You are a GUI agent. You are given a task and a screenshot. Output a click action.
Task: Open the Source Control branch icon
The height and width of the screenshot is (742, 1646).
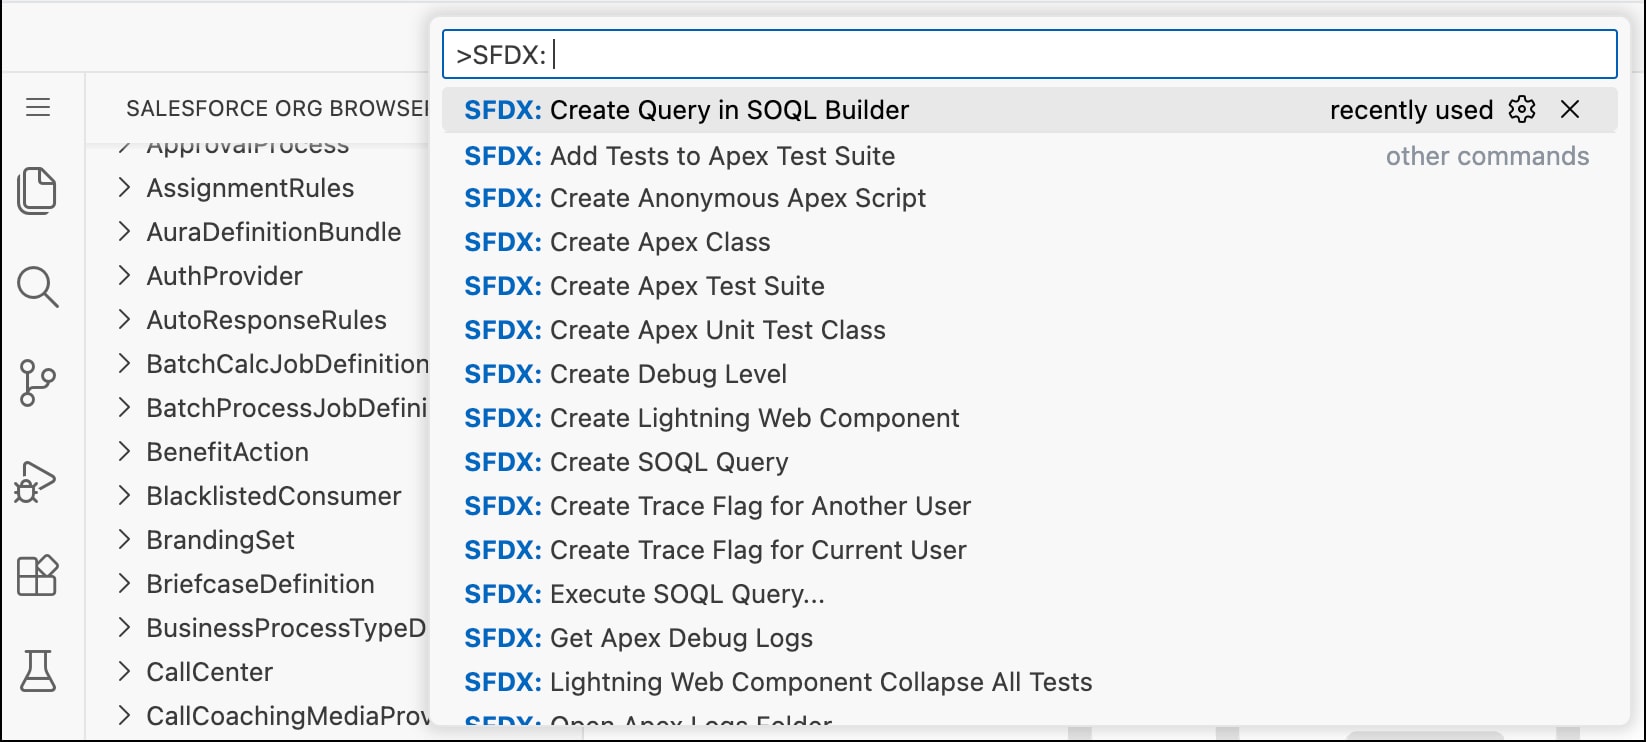tap(38, 383)
